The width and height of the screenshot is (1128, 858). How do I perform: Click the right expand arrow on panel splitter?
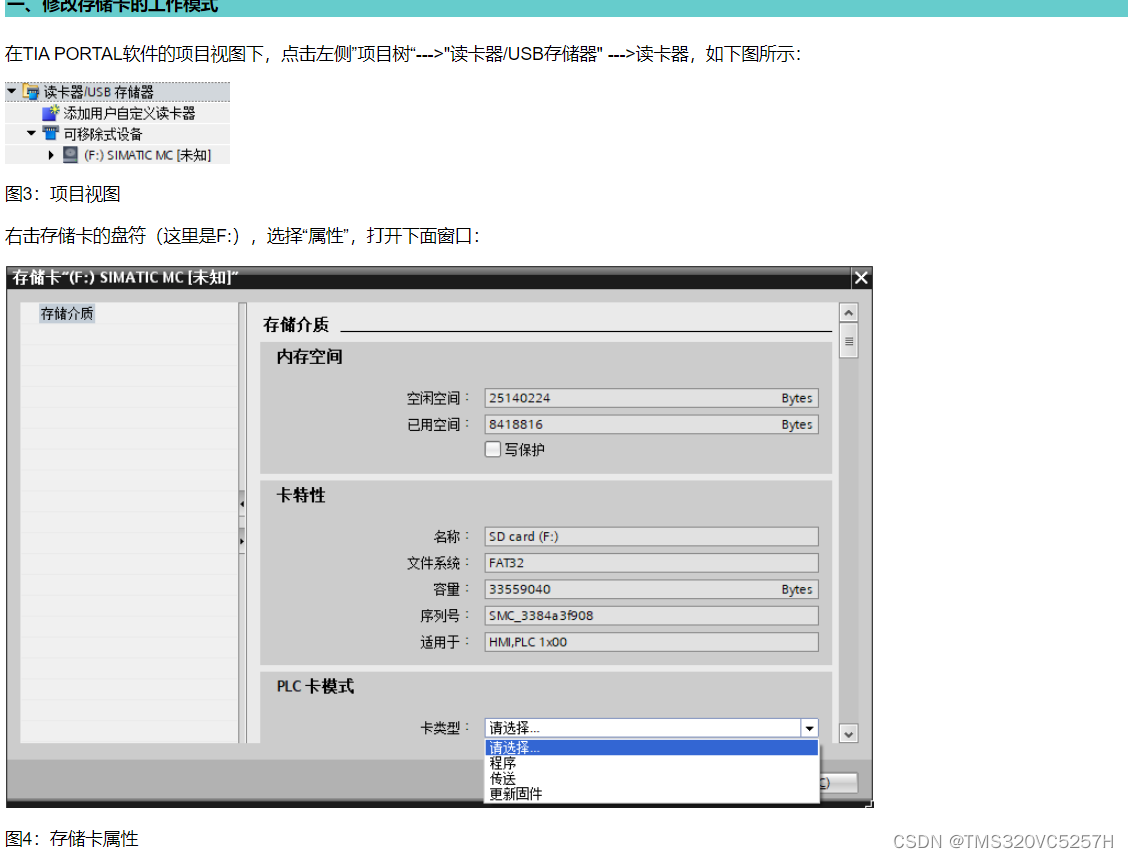(x=242, y=541)
